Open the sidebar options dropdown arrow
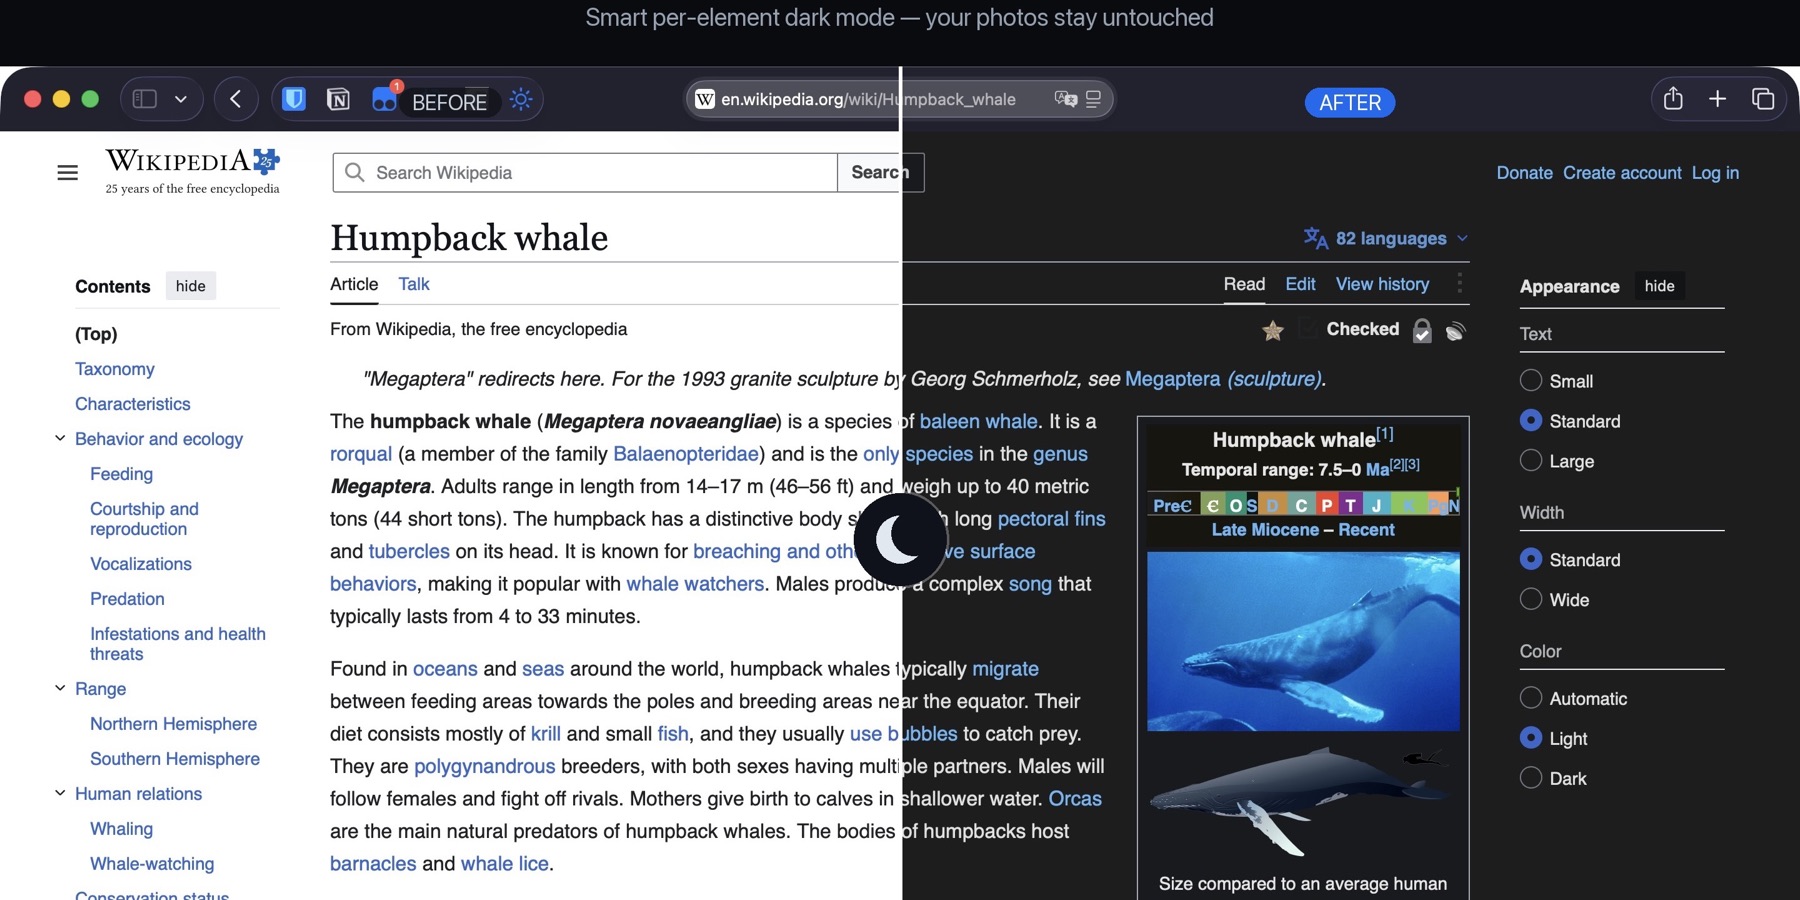Screen dimensions: 1800x900 pyautogui.click(x=181, y=99)
